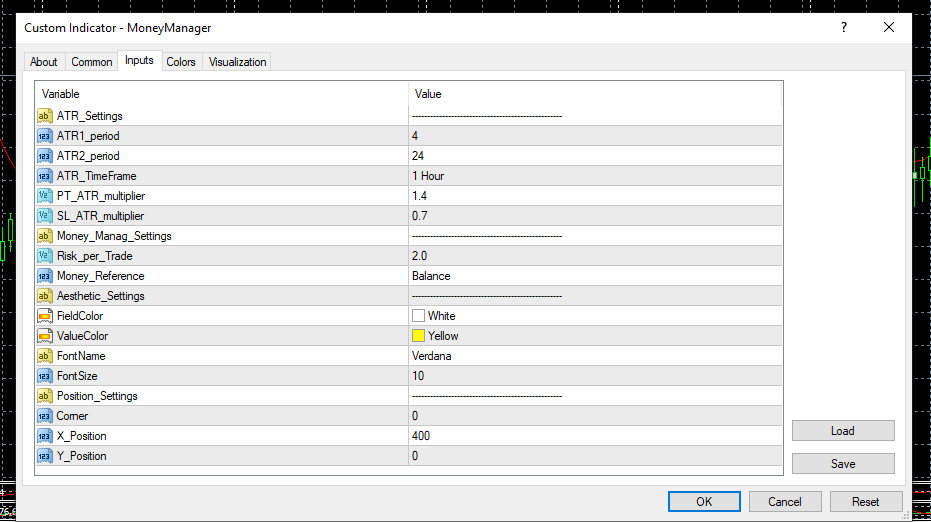Click the integer icon beside FontSize
Image resolution: width=931 pixels, height=522 pixels.
45,376
